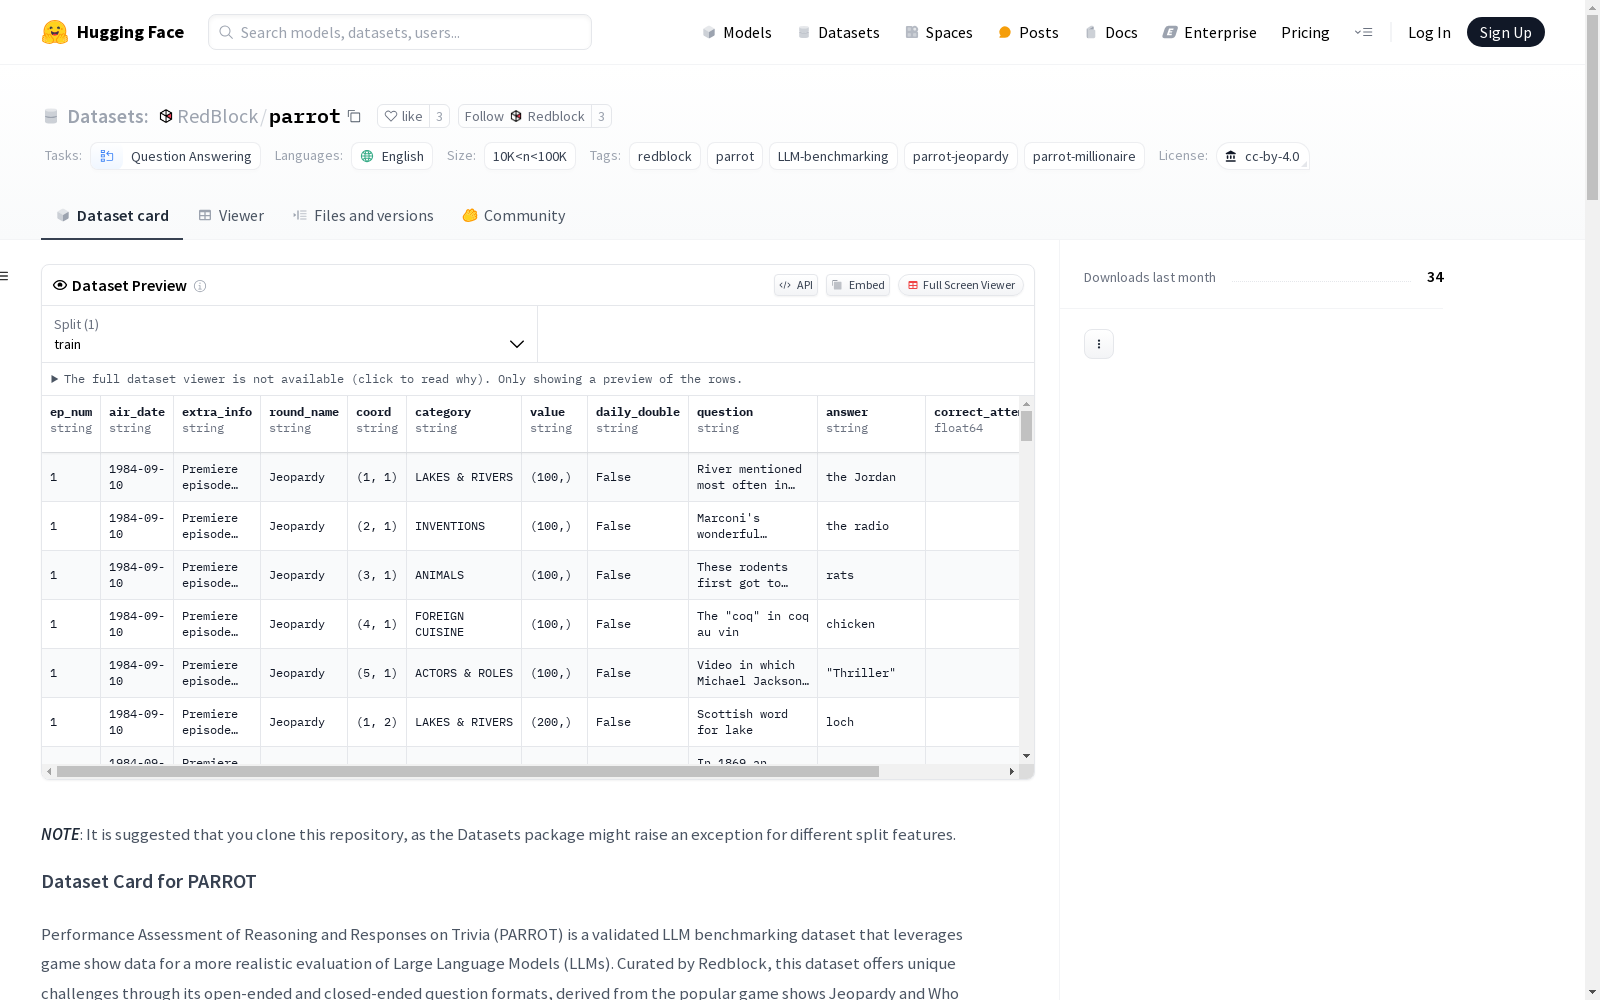Open the Datasets page
Viewport: 1600px width, 1000px height.
pos(838,32)
